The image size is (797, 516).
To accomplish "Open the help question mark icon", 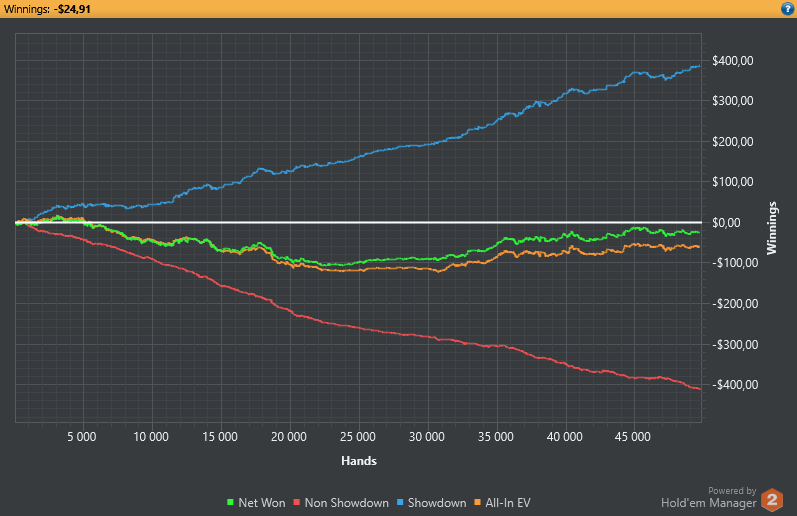I will (x=787, y=9).
